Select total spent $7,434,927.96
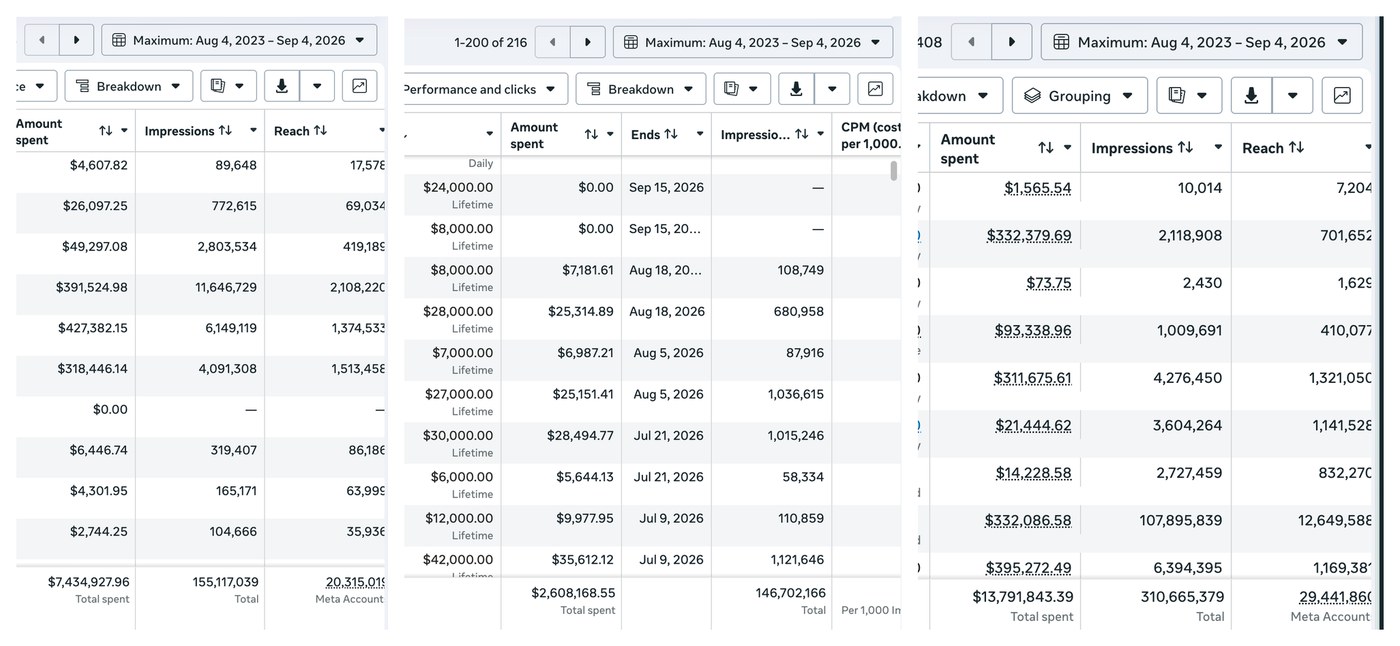 89,582
